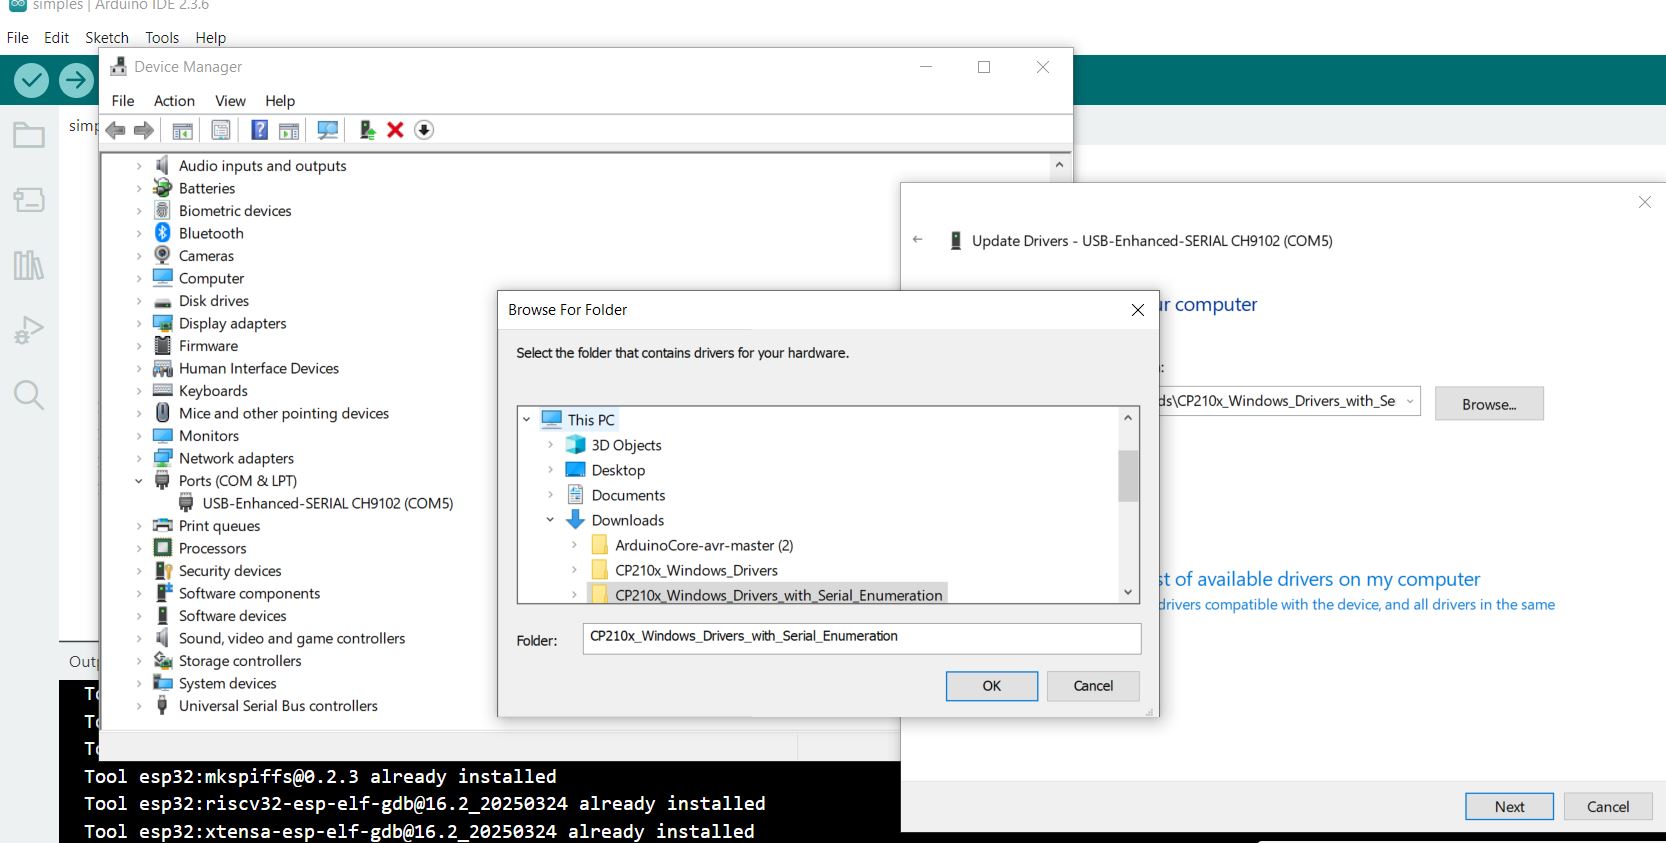
Task: Select the 3D Objects cube icon
Action: pos(575,445)
